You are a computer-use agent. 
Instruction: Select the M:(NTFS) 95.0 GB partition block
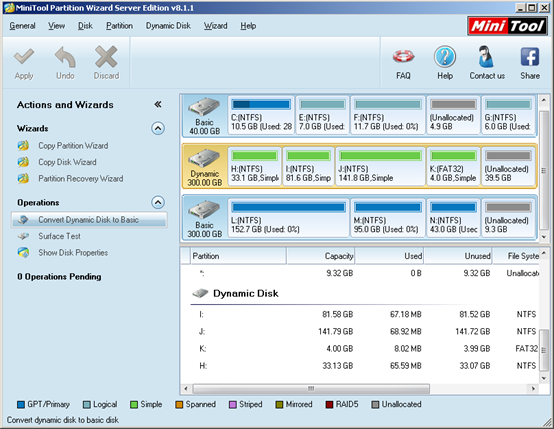388,218
